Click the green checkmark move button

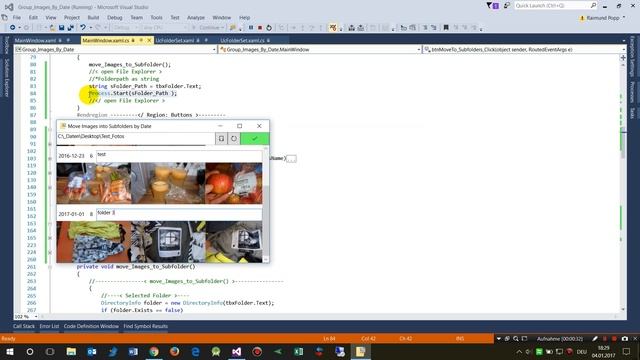[x=254, y=138]
